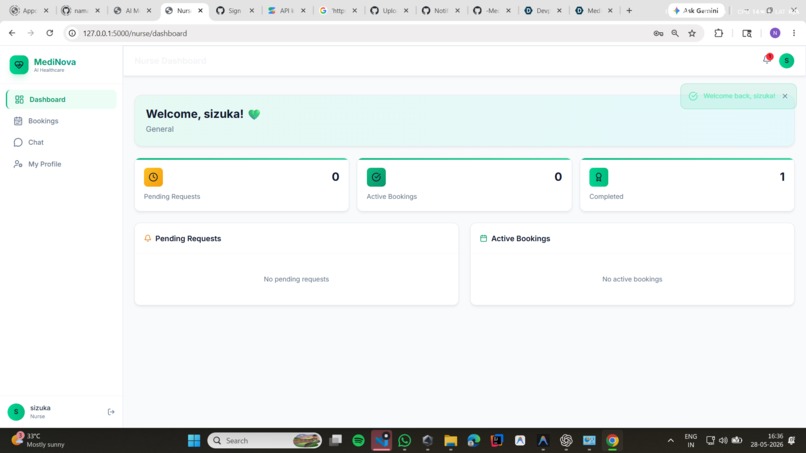The image size is (806, 453).
Task: Open ChatGPT from the taskbar
Action: (x=566, y=441)
